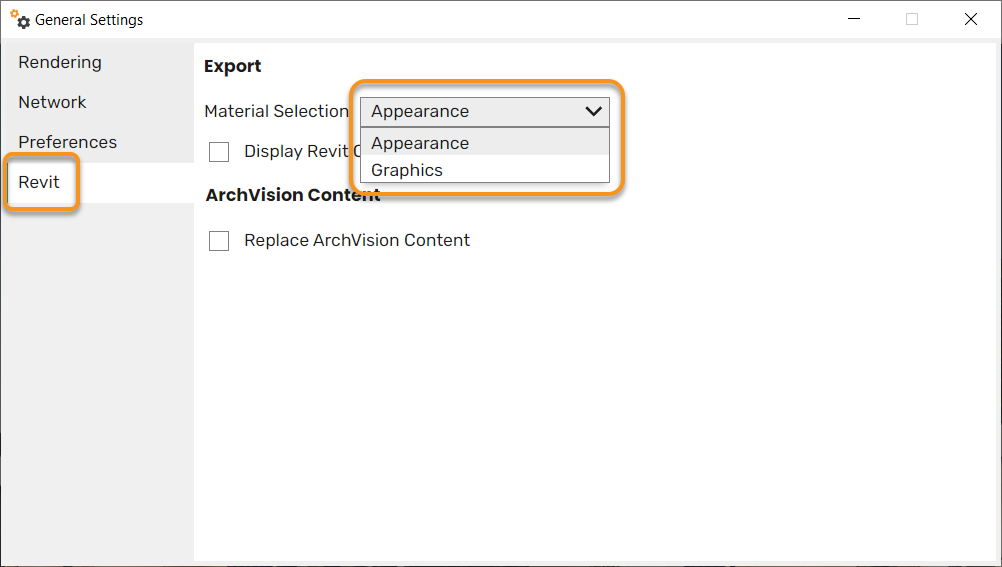Go to the Preferences tab

68,142
